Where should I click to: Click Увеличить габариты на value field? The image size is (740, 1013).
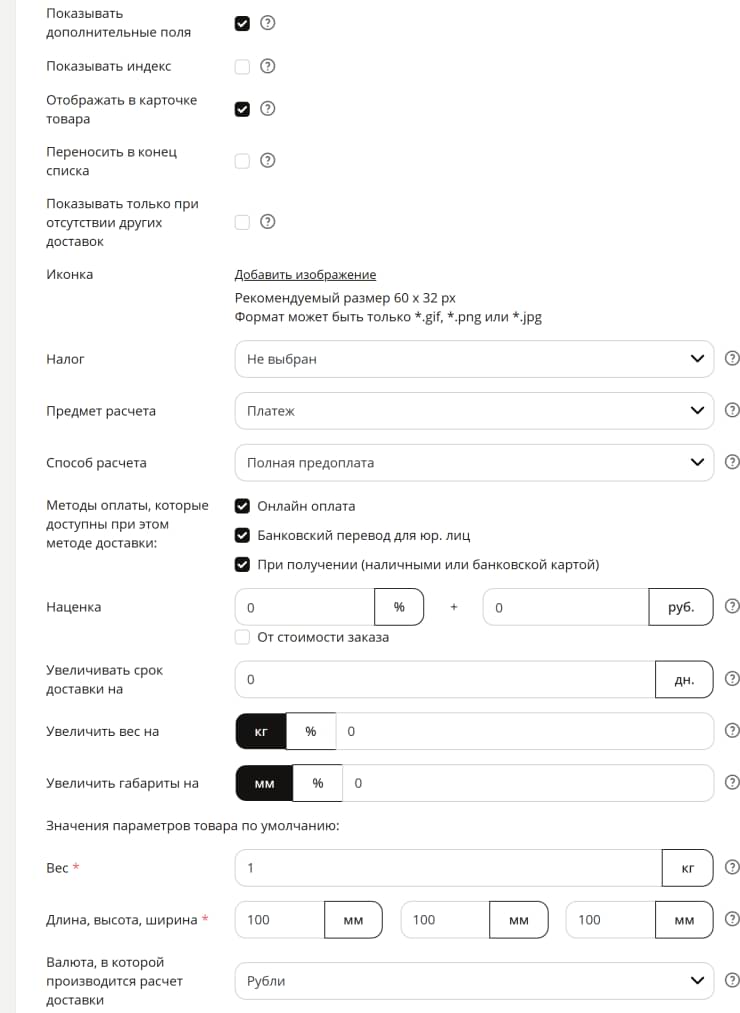(527, 783)
